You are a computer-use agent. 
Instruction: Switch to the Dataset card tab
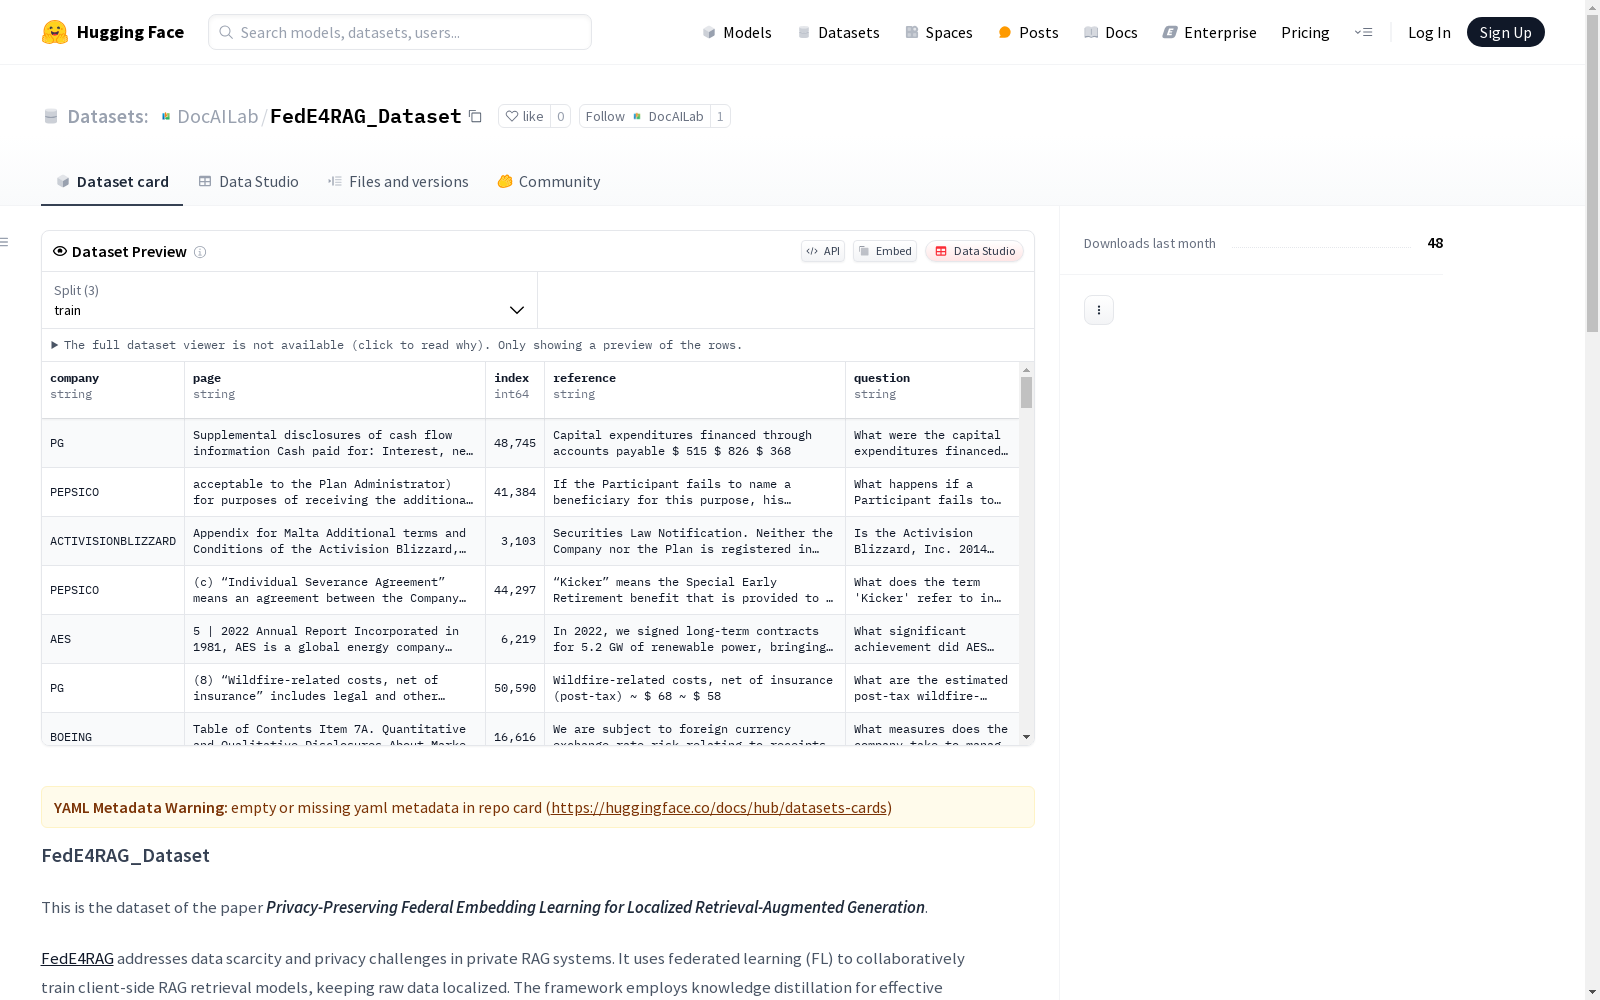coord(112,182)
